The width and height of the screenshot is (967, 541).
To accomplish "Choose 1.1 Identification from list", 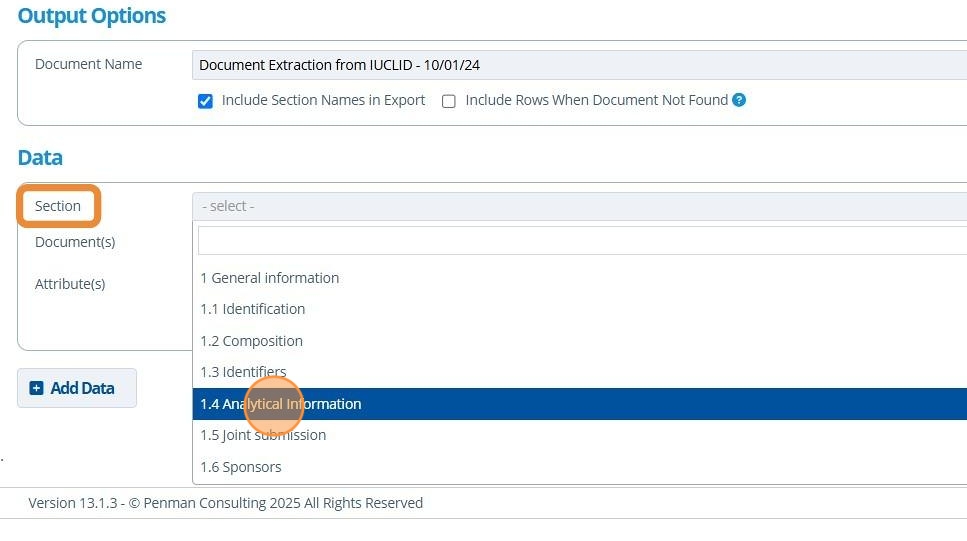I will point(253,309).
